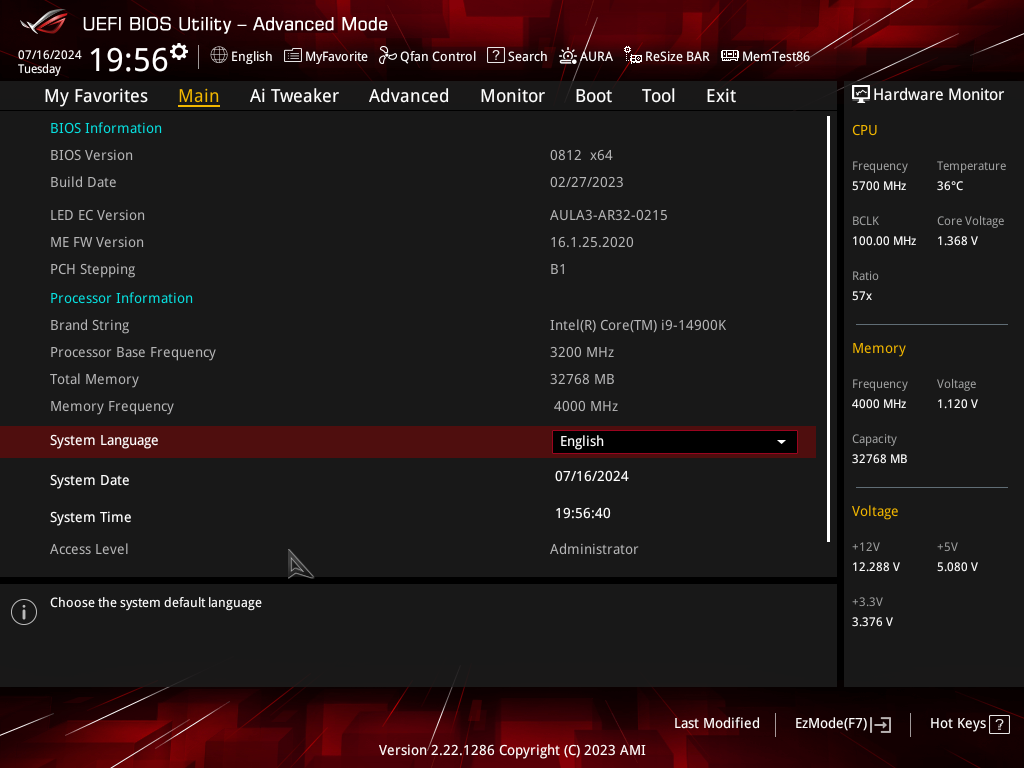
Task: Click the System Language dropdown arrow
Action: point(781,442)
